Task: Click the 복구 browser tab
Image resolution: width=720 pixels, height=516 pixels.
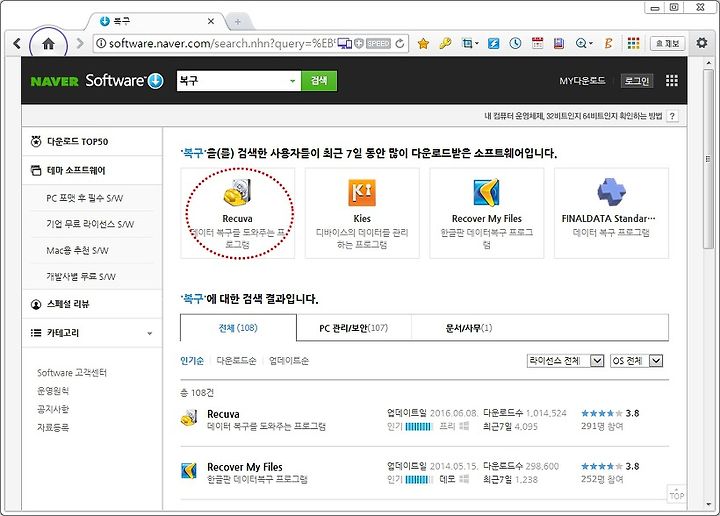Action: (156, 21)
